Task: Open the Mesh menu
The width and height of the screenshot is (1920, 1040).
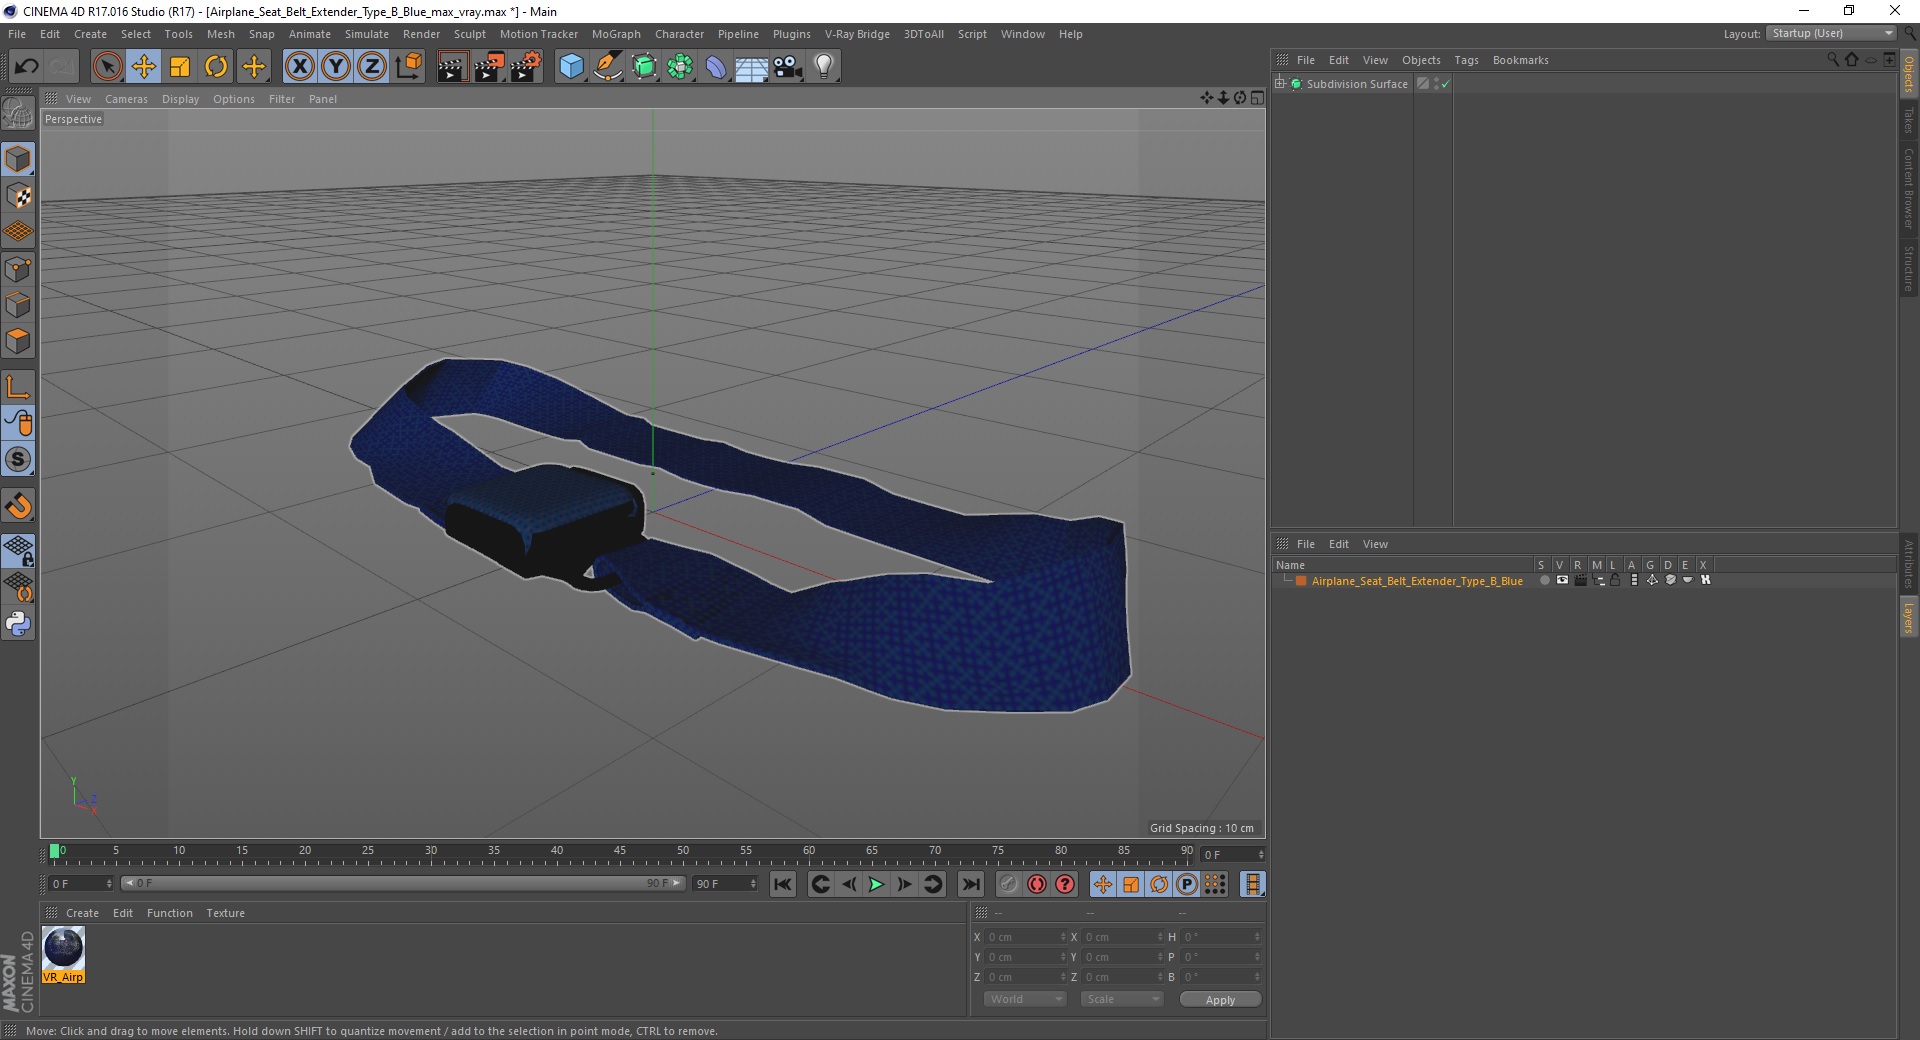Action: click(x=220, y=34)
